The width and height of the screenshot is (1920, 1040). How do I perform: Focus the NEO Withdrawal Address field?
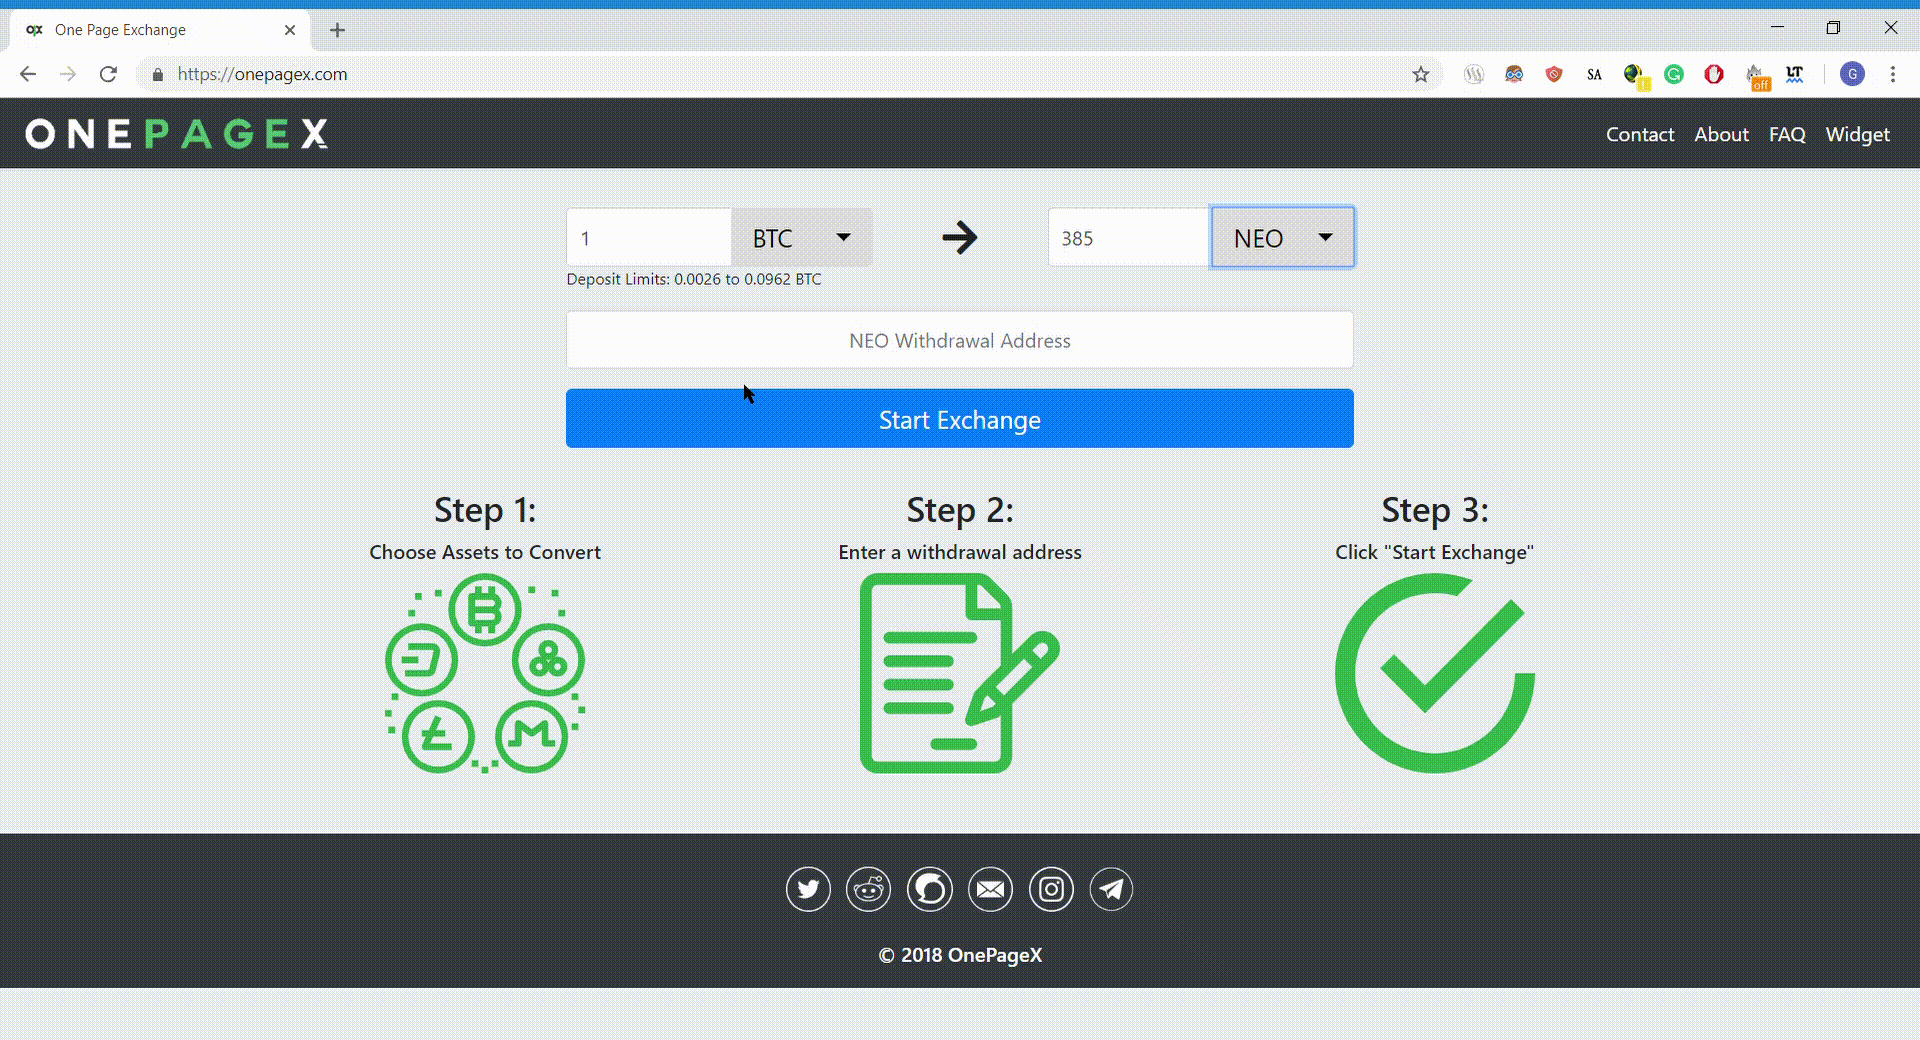(x=959, y=340)
